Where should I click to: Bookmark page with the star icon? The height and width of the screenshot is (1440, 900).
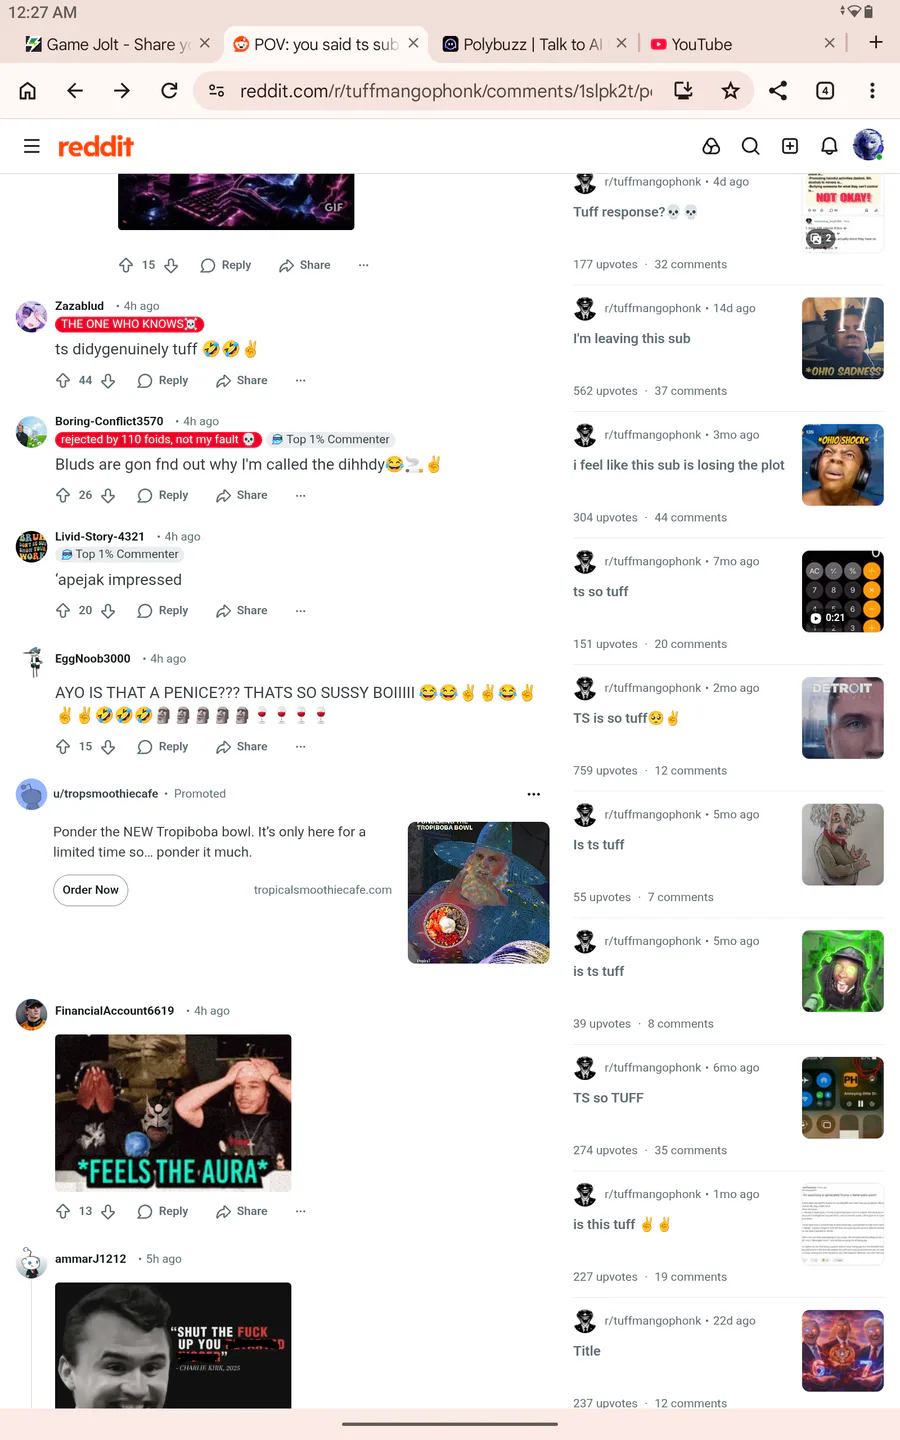tap(731, 91)
